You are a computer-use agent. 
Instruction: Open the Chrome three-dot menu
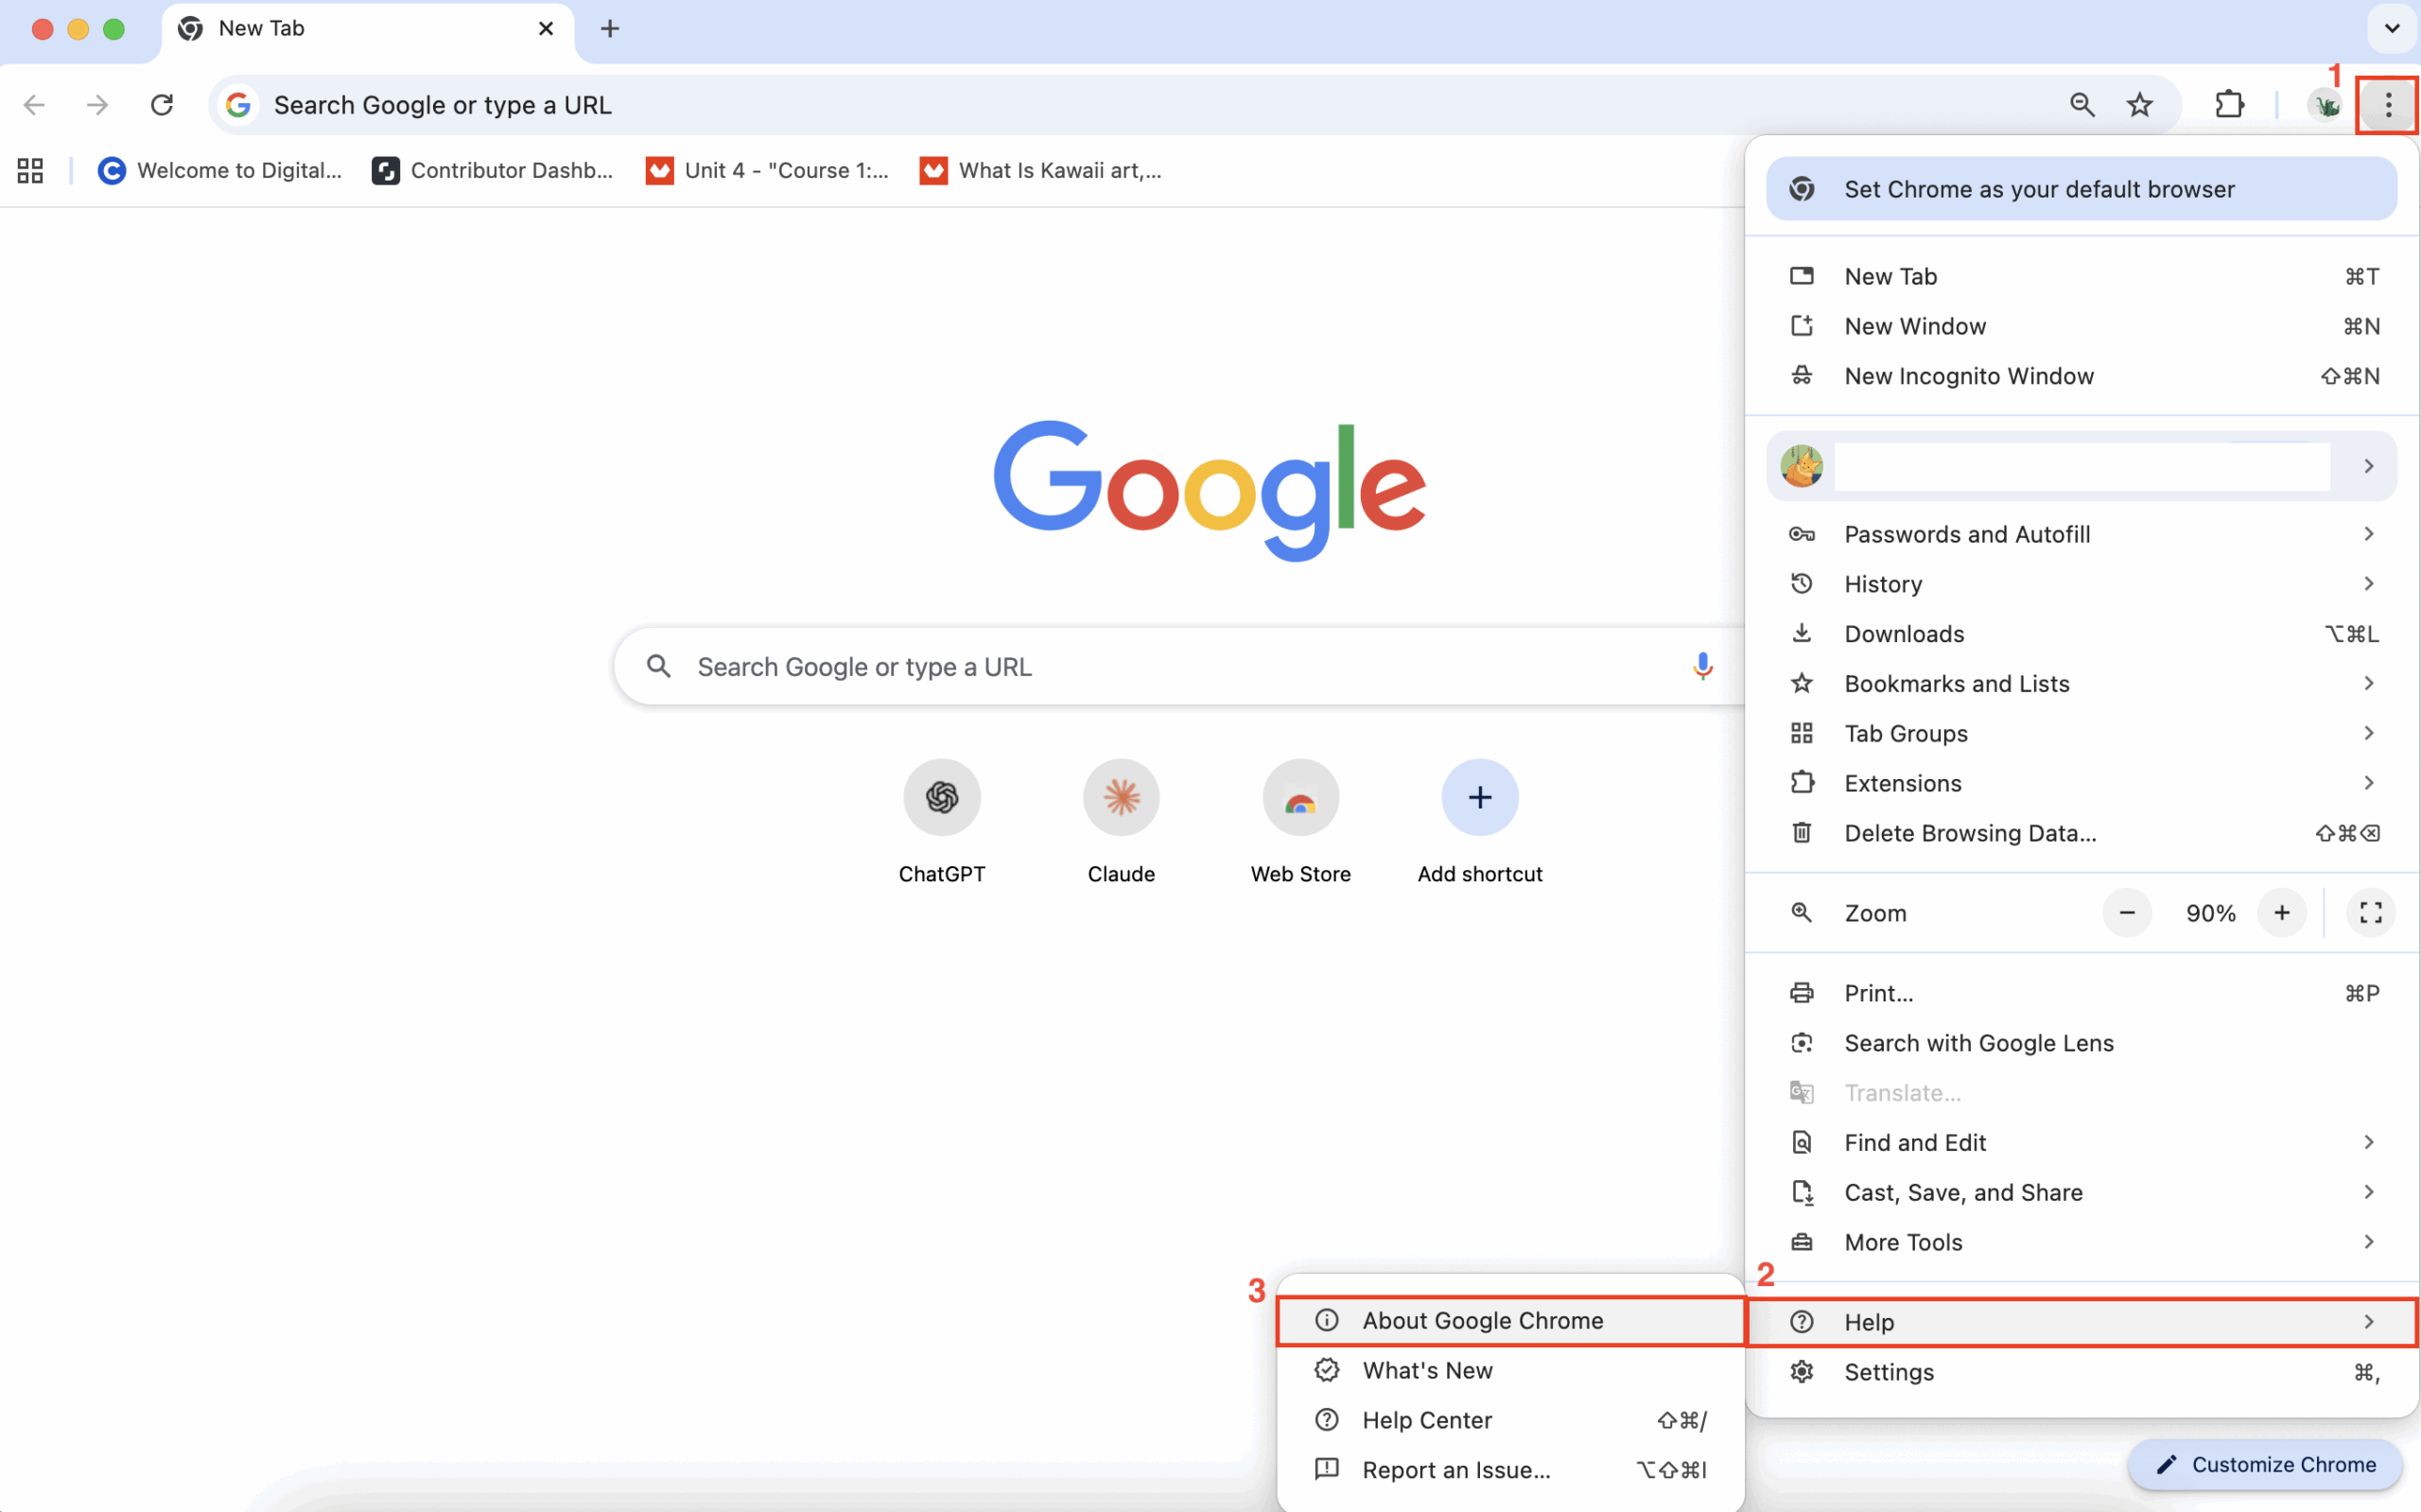click(x=2386, y=104)
